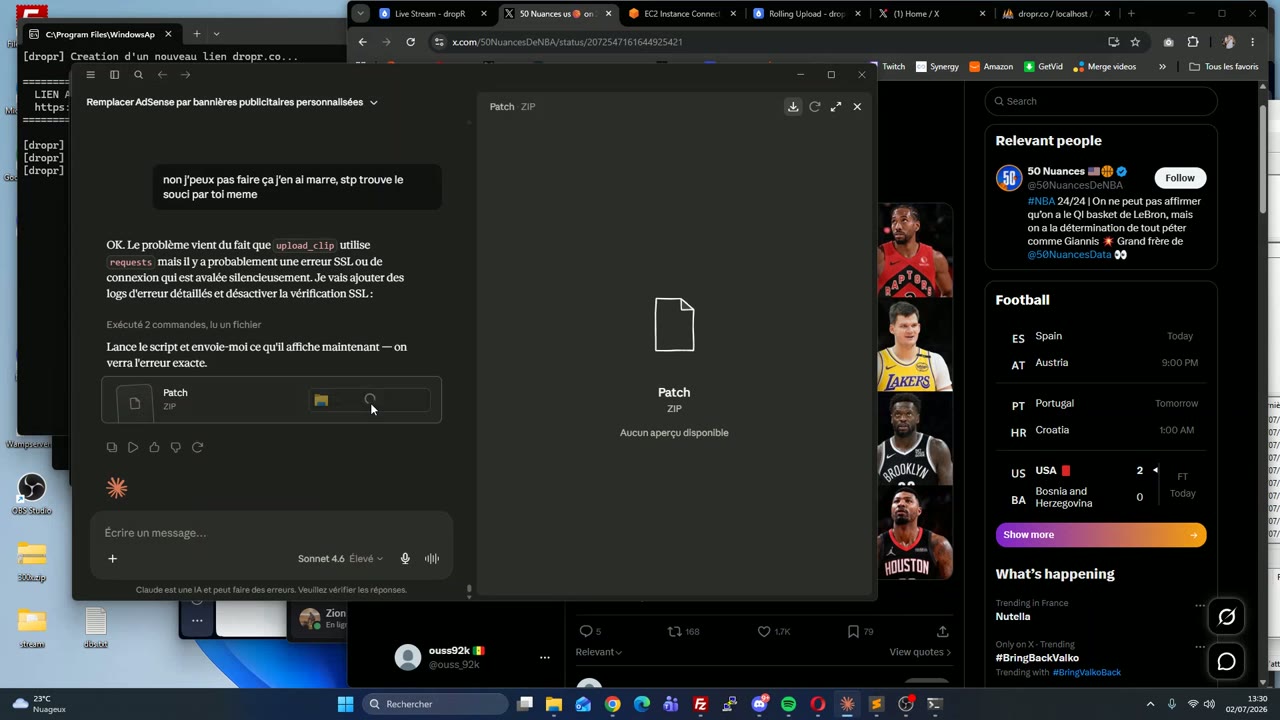Open search in the Claude app
The height and width of the screenshot is (720, 1280).
pyautogui.click(x=138, y=75)
